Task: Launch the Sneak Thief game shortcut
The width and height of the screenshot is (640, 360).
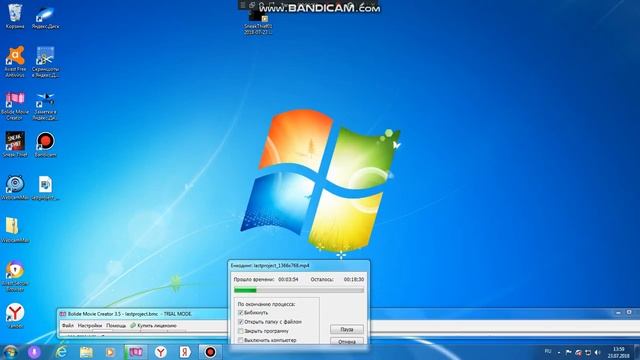Action: point(15,144)
